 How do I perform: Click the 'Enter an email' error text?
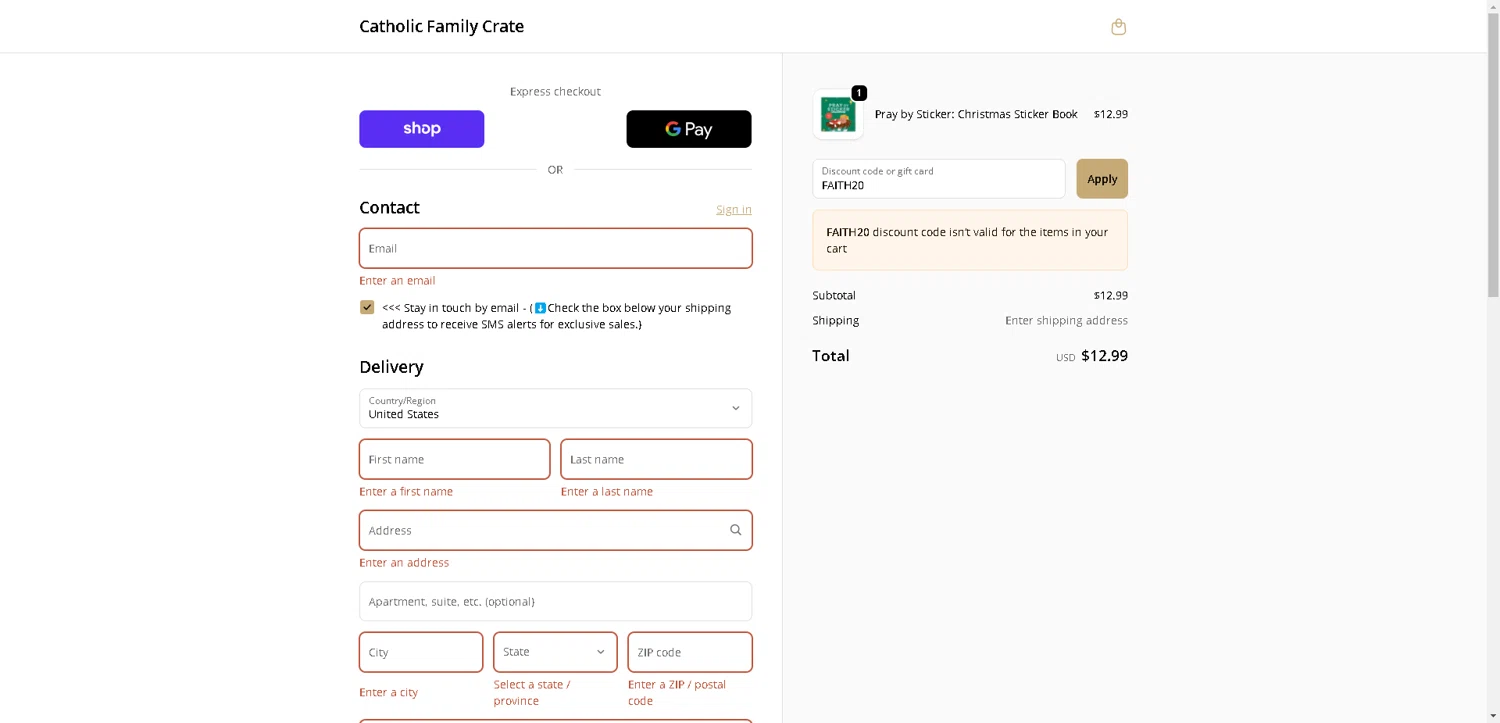[x=397, y=281]
